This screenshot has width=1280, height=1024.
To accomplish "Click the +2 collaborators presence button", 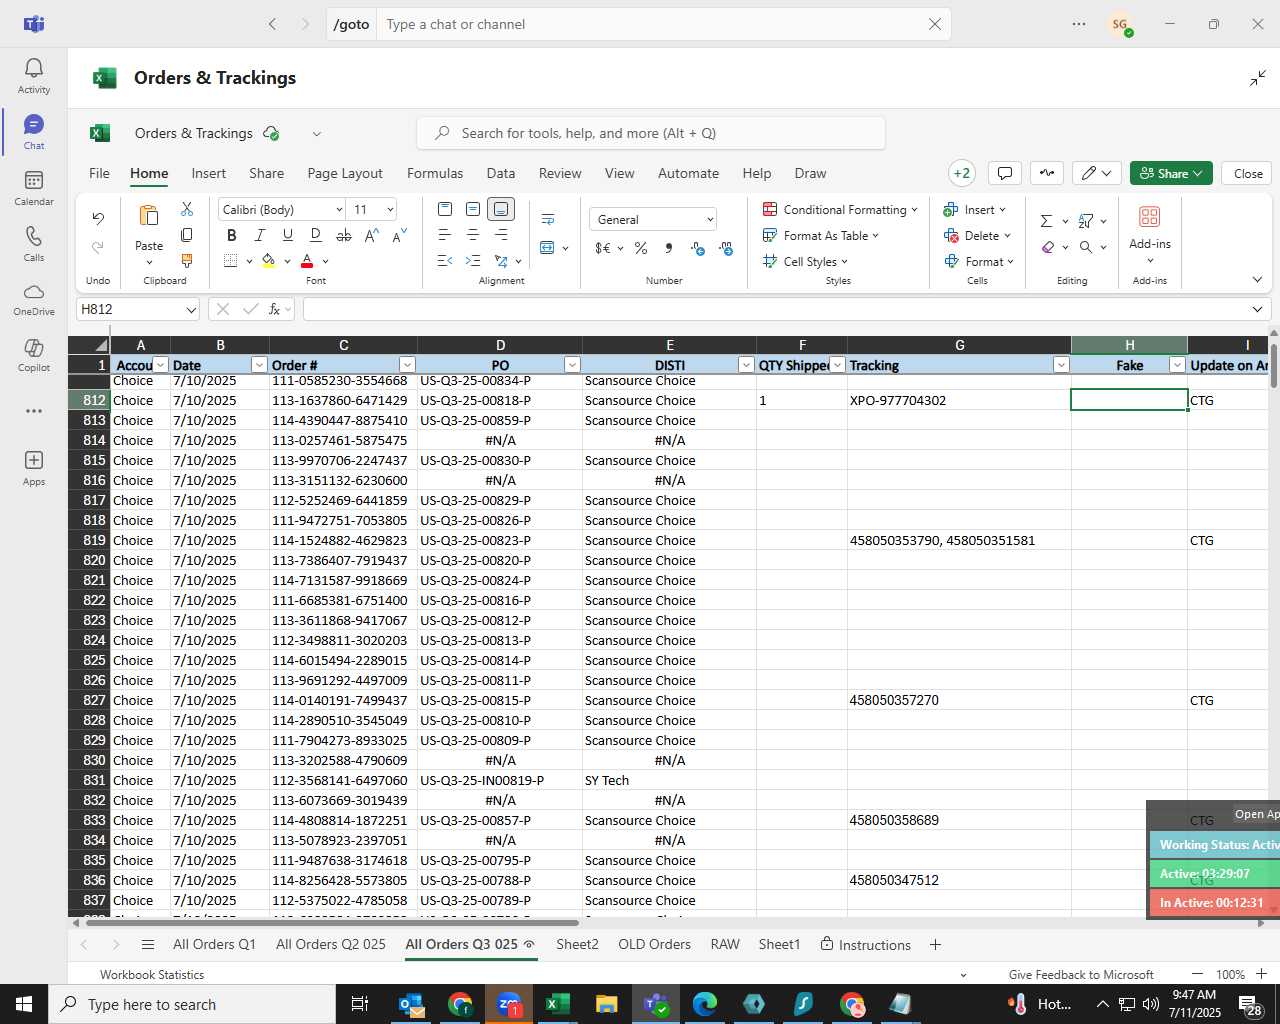I will (x=962, y=173).
